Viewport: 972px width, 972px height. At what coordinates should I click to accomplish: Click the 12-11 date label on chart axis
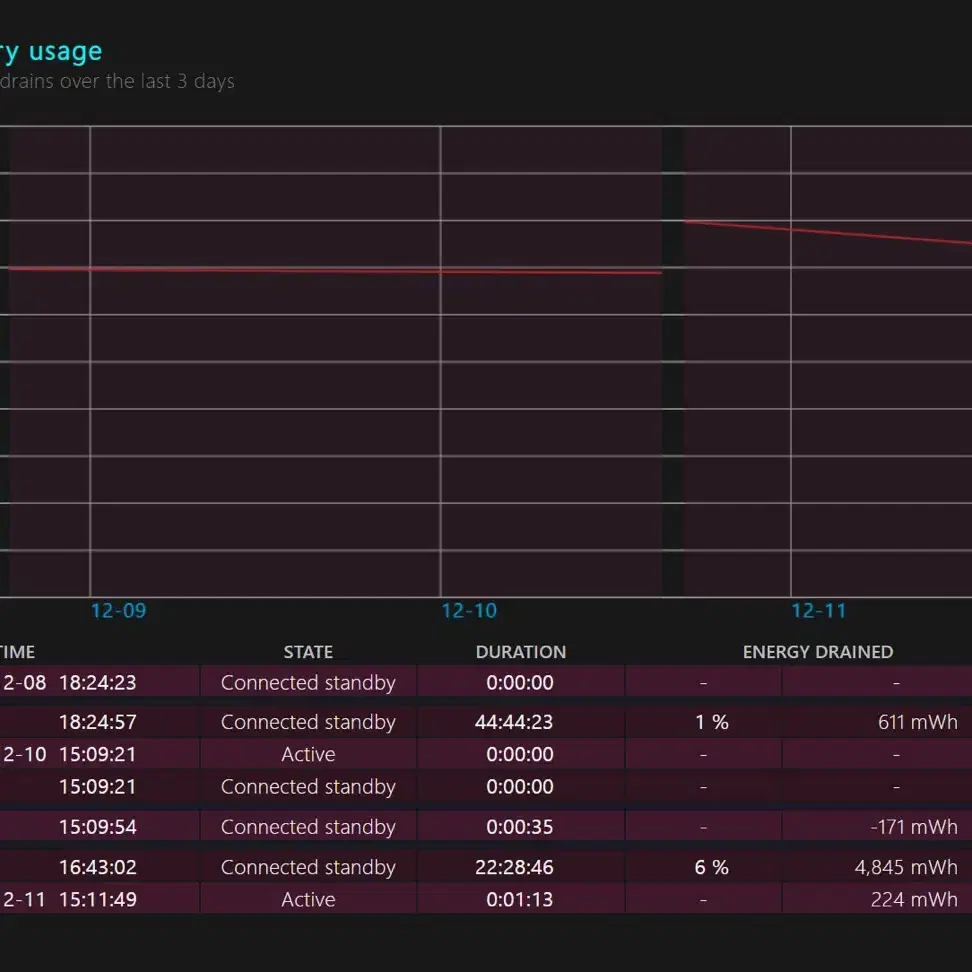click(x=819, y=611)
